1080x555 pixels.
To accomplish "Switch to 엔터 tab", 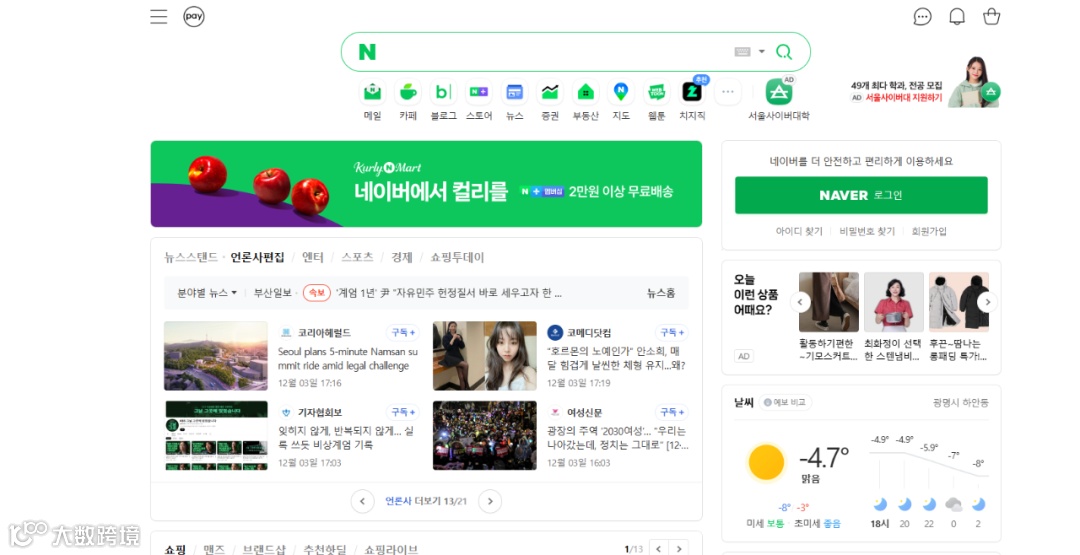I will (313, 257).
